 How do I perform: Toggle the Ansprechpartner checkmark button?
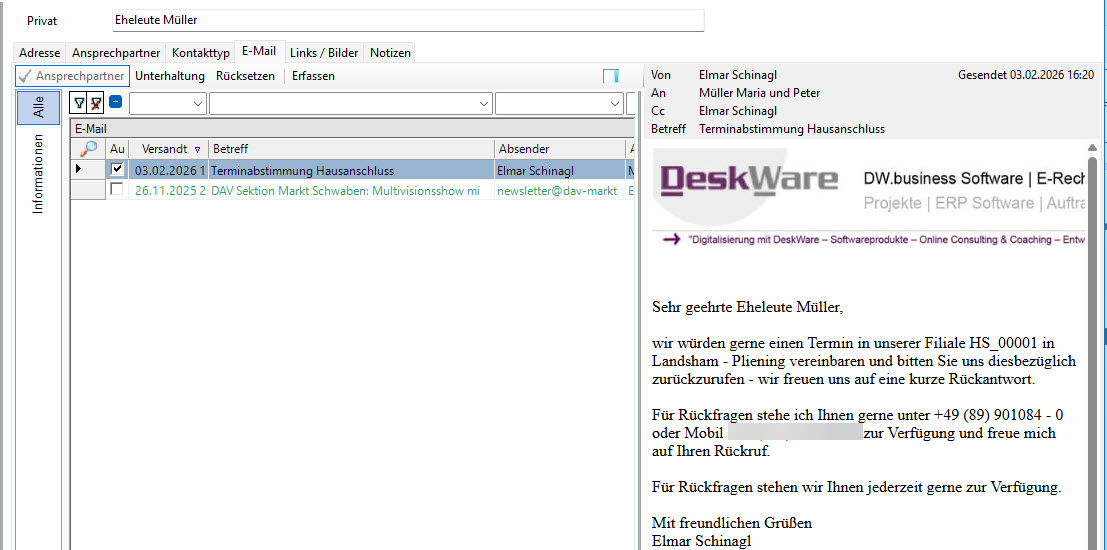(x=72, y=76)
